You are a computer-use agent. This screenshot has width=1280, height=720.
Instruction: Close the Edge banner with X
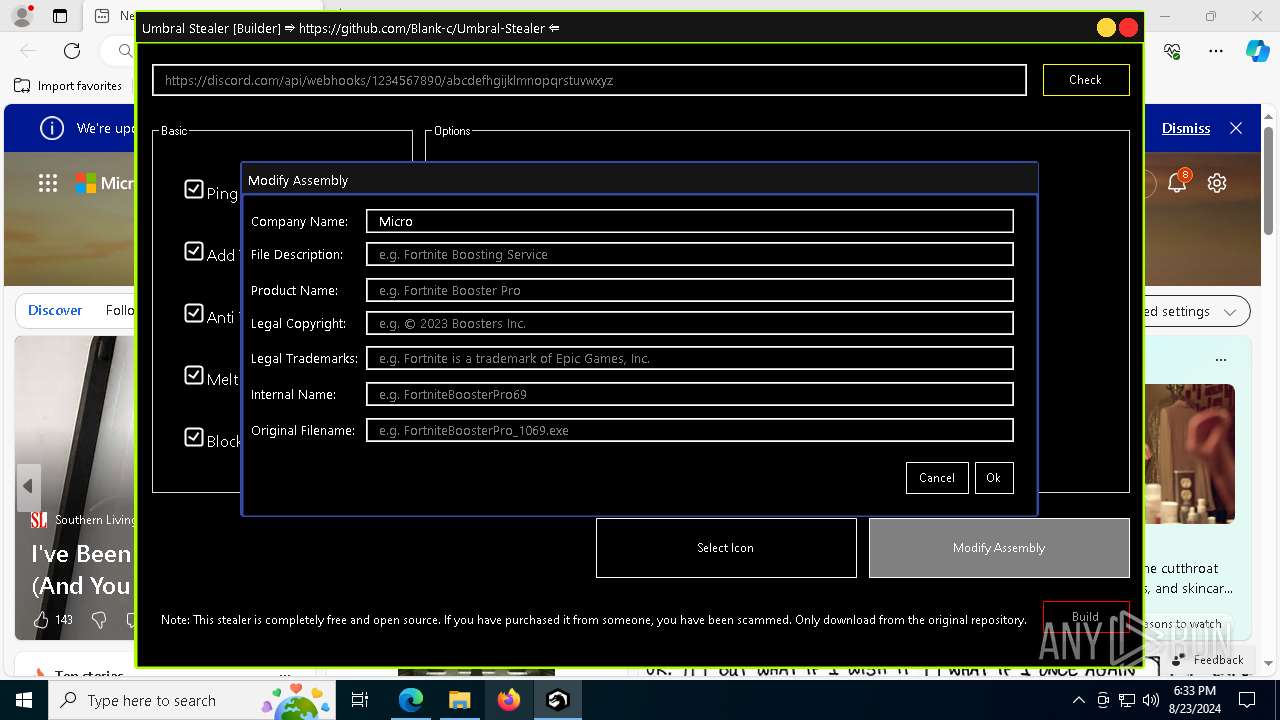tap(1236, 128)
